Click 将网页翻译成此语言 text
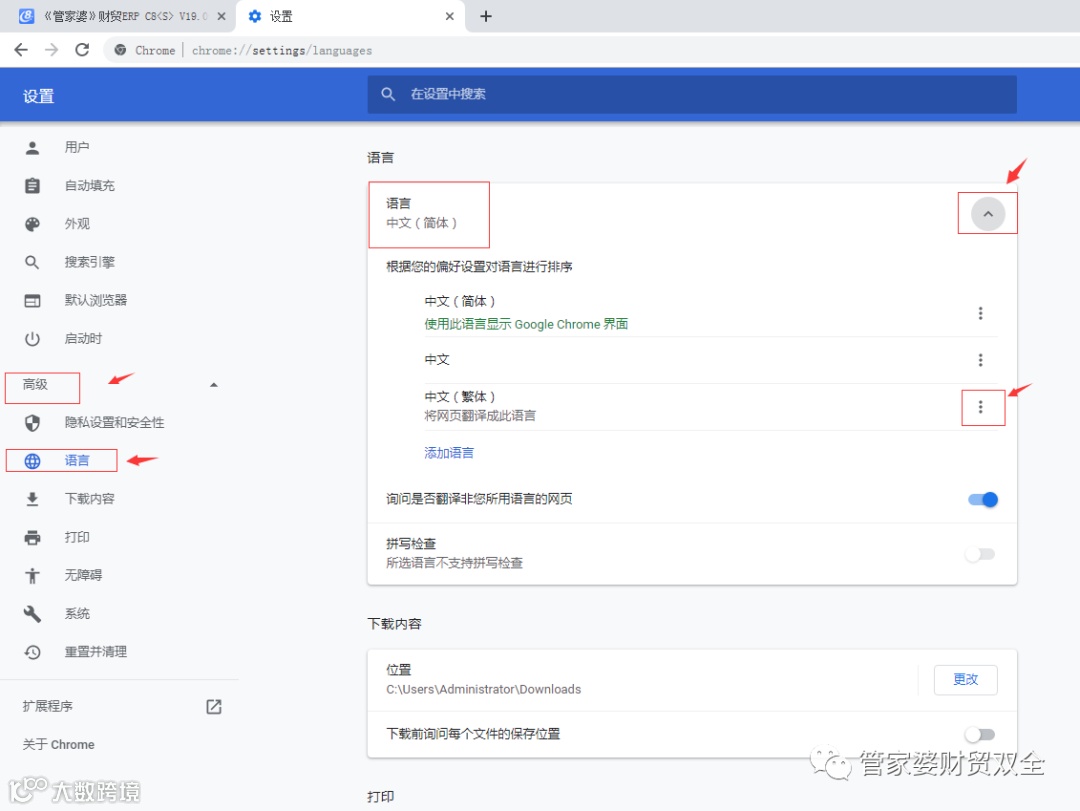This screenshot has height=811, width=1080. (x=480, y=415)
